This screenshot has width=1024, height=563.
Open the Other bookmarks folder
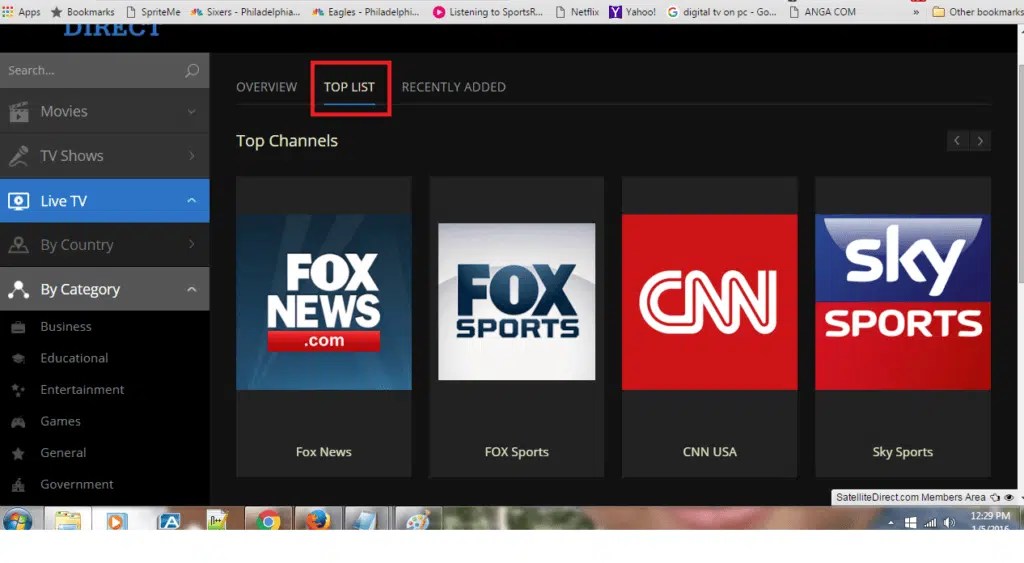point(977,12)
